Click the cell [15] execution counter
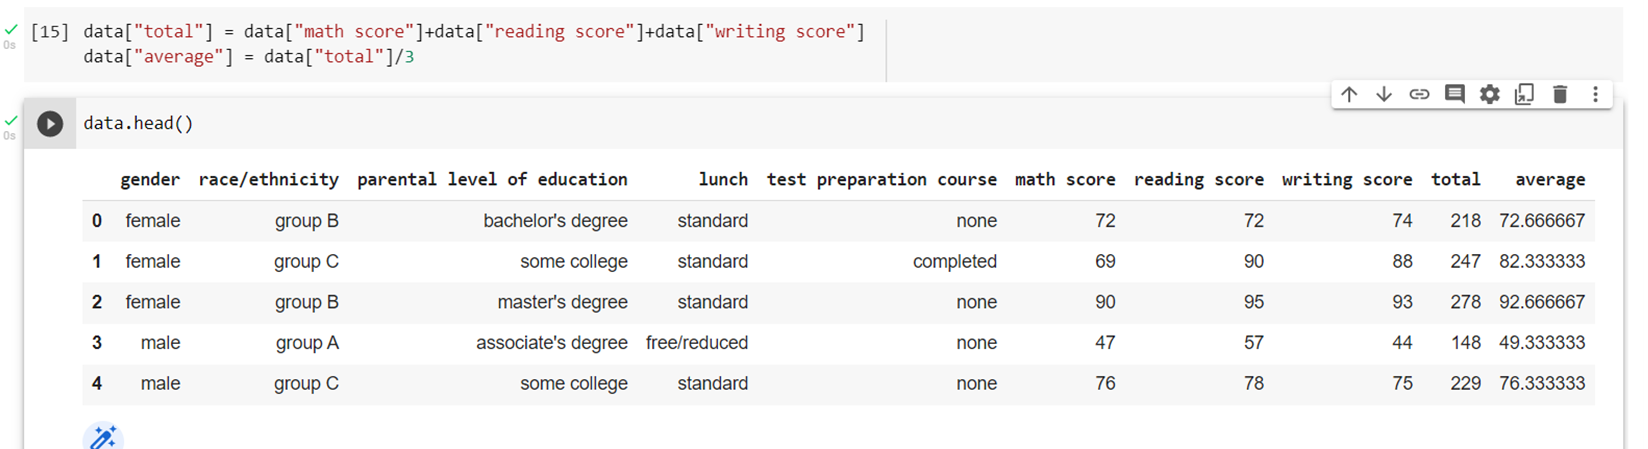The image size is (1648, 449). coord(50,32)
